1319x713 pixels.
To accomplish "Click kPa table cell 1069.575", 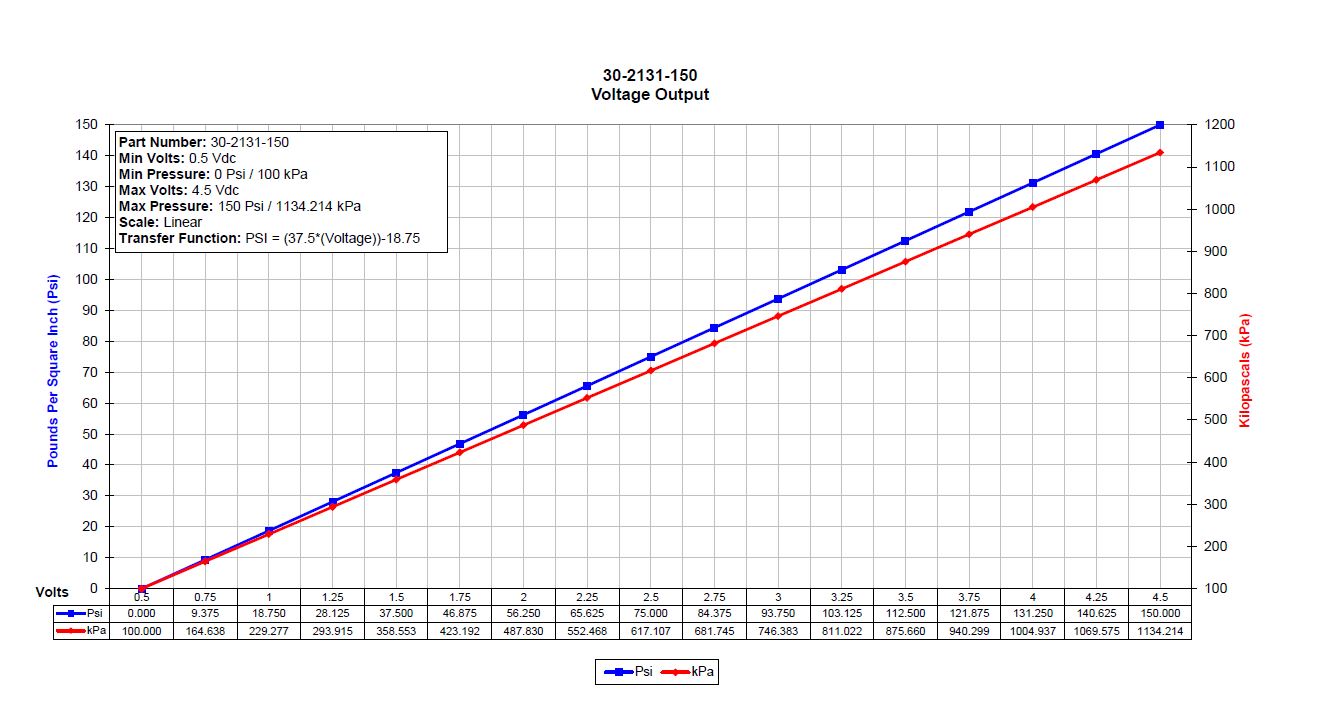I will click(1096, 631).
